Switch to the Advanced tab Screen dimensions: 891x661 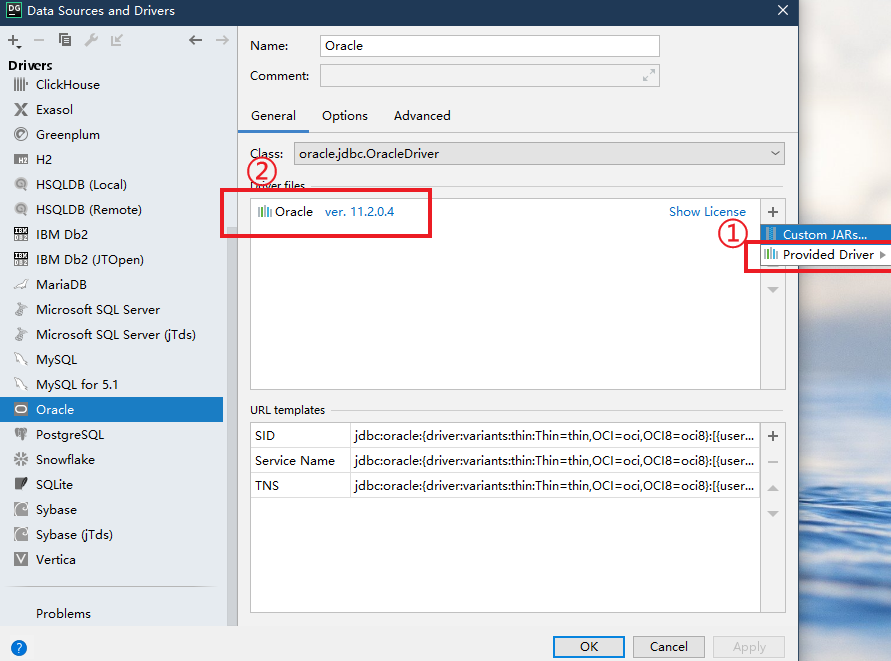click(x=422, y=116)
